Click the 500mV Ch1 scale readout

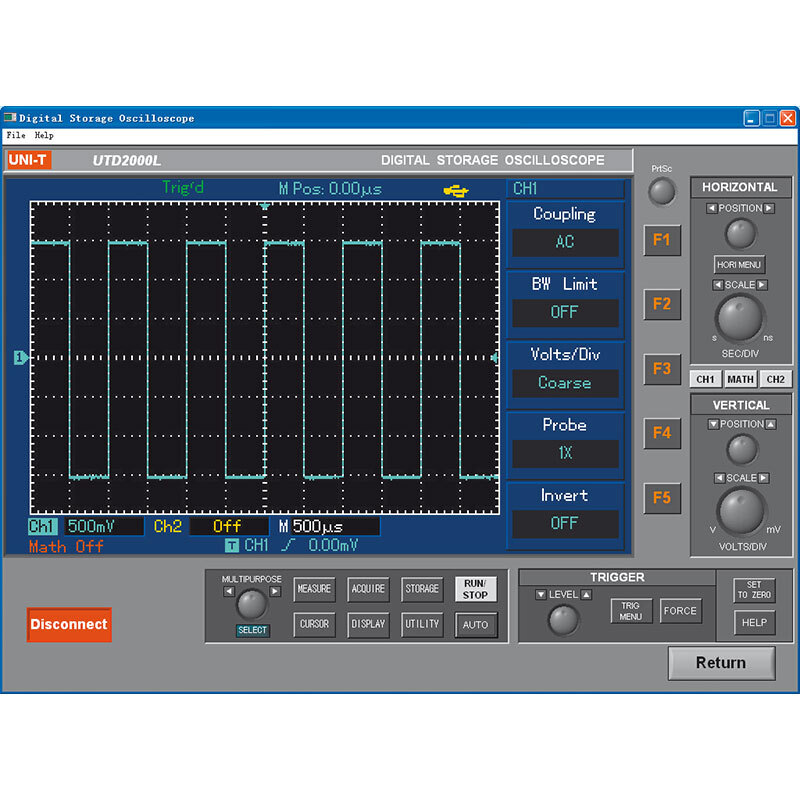(x=104, y=526)
